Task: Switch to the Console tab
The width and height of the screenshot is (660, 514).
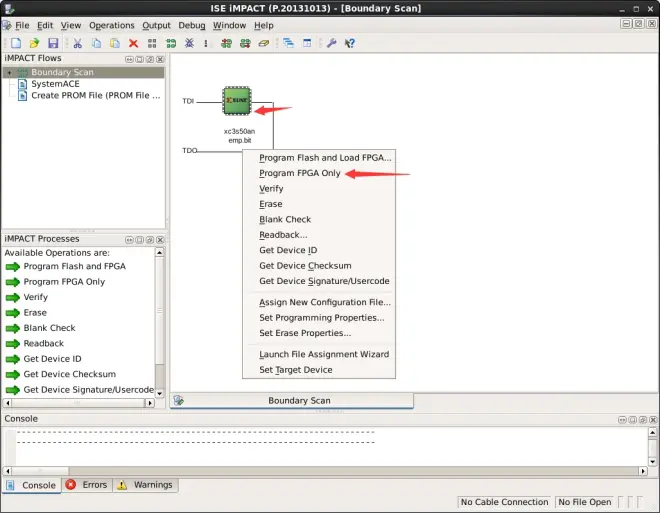Action: click(32, 485)
